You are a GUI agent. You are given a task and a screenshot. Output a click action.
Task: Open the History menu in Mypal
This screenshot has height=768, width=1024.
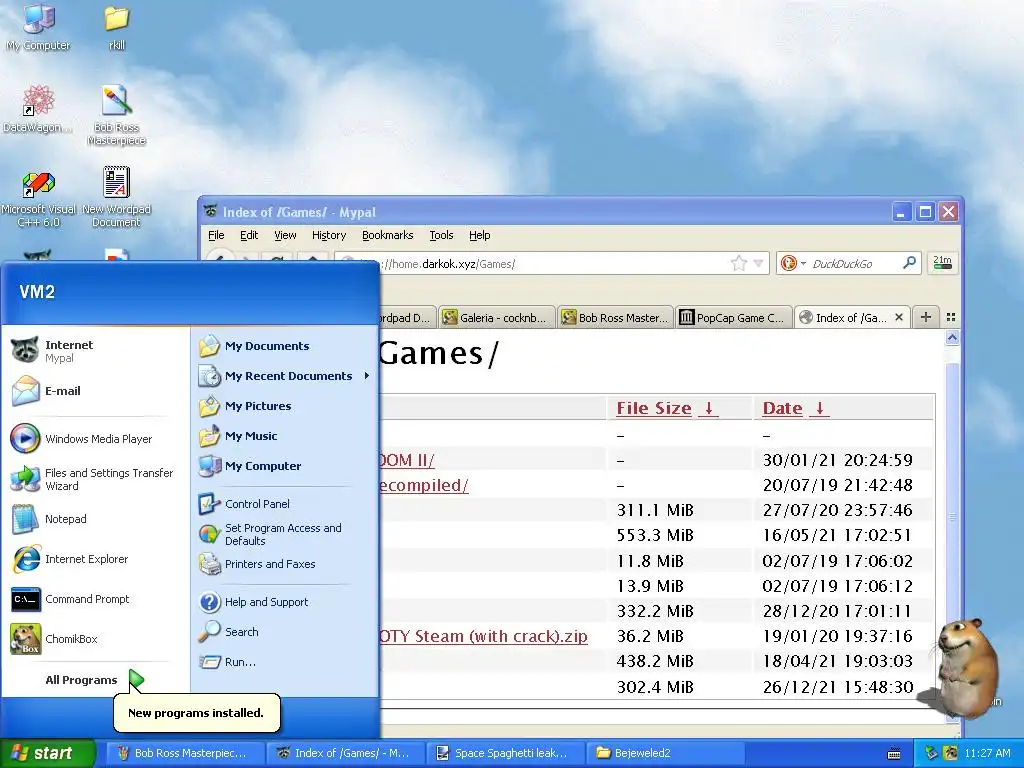coord(328,235)
